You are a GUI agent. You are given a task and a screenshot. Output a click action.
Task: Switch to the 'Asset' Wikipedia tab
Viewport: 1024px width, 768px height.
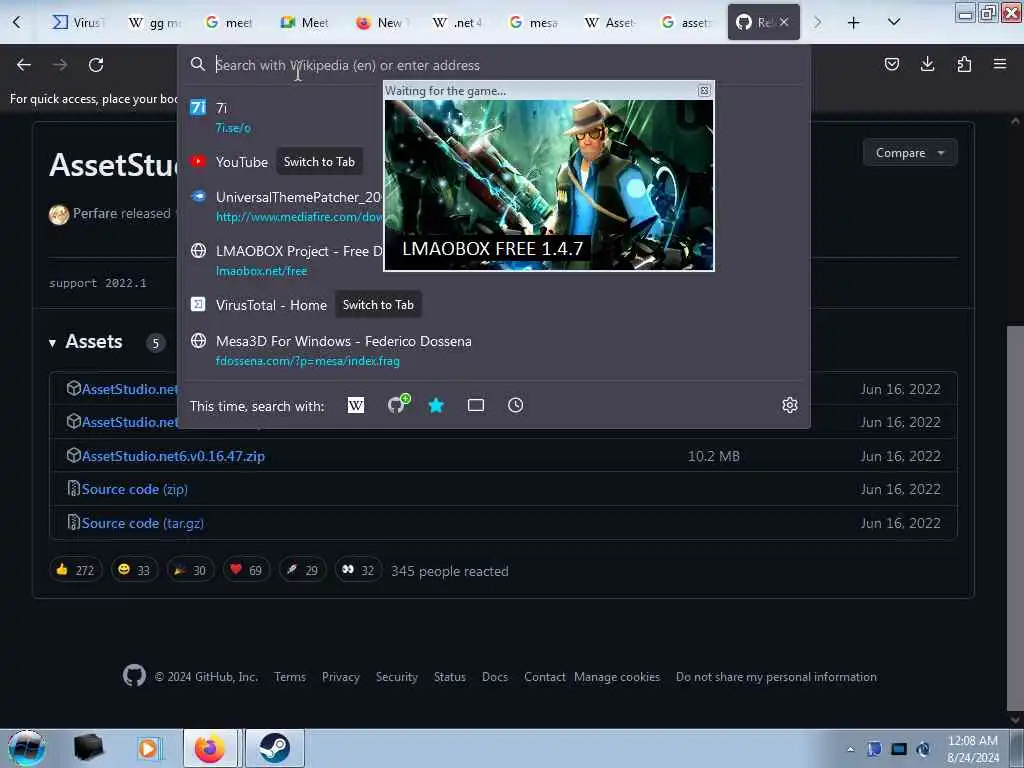coord(610,23)
